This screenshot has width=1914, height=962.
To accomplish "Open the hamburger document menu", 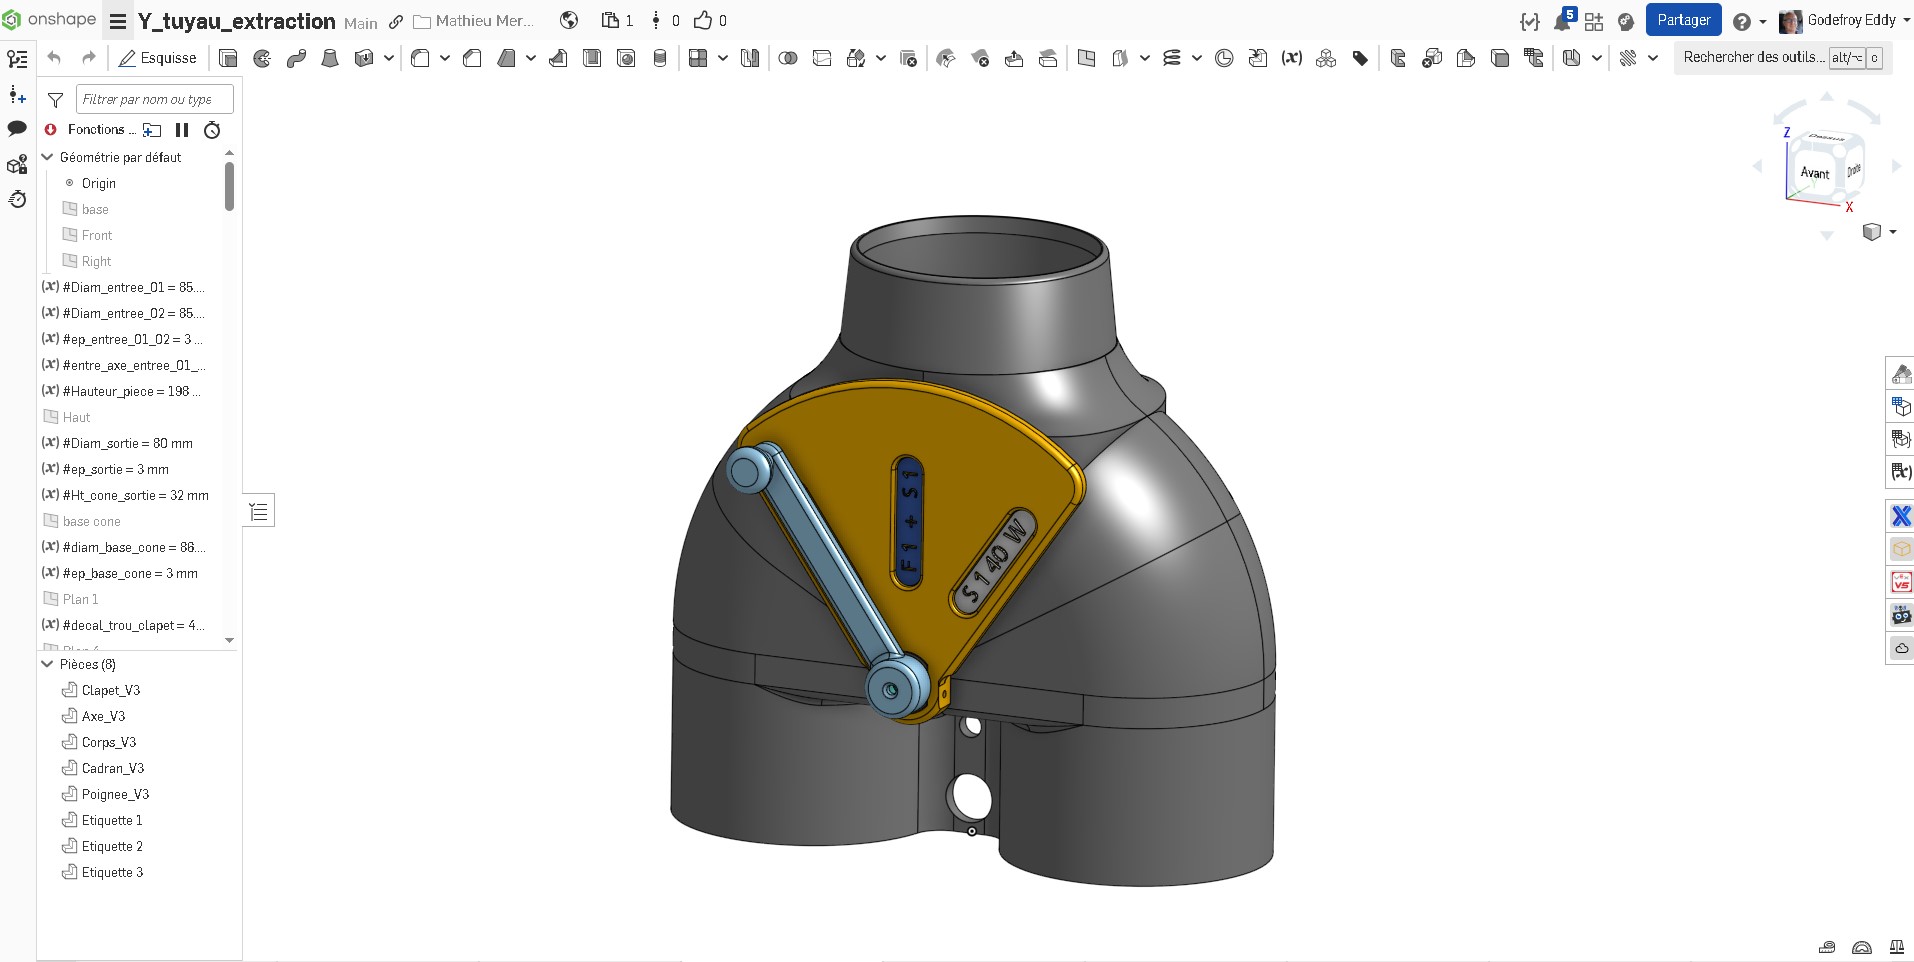I will pyautogui.click(x=118, y=21).
